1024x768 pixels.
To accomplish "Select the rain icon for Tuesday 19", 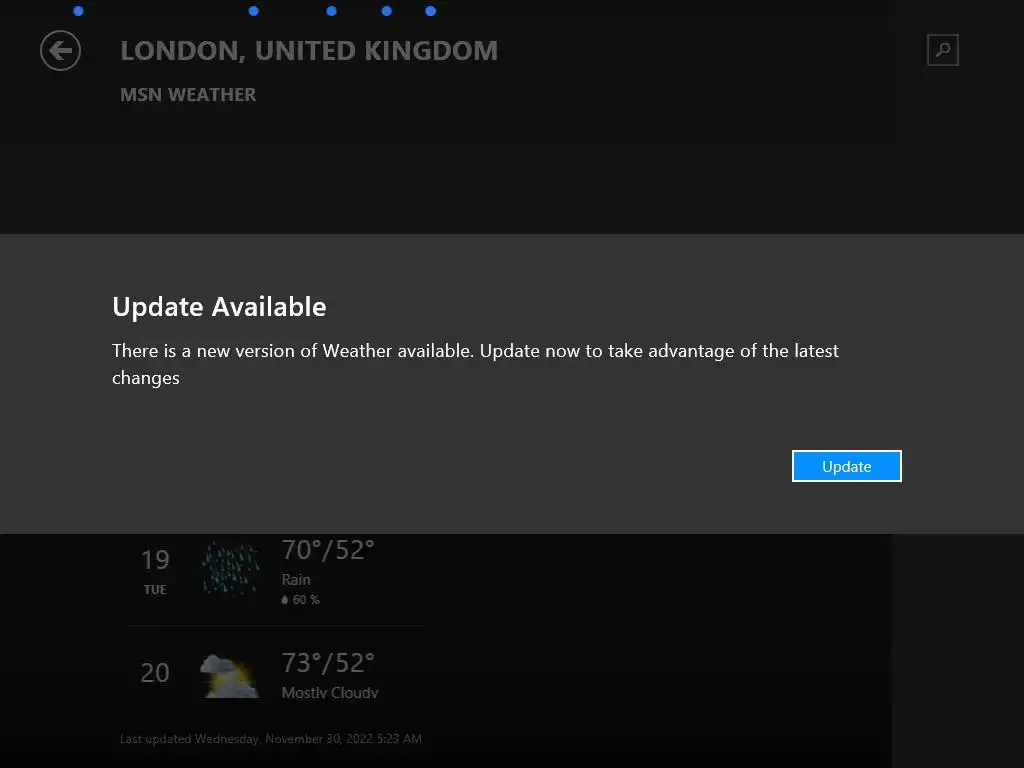I will pos(230,568).
